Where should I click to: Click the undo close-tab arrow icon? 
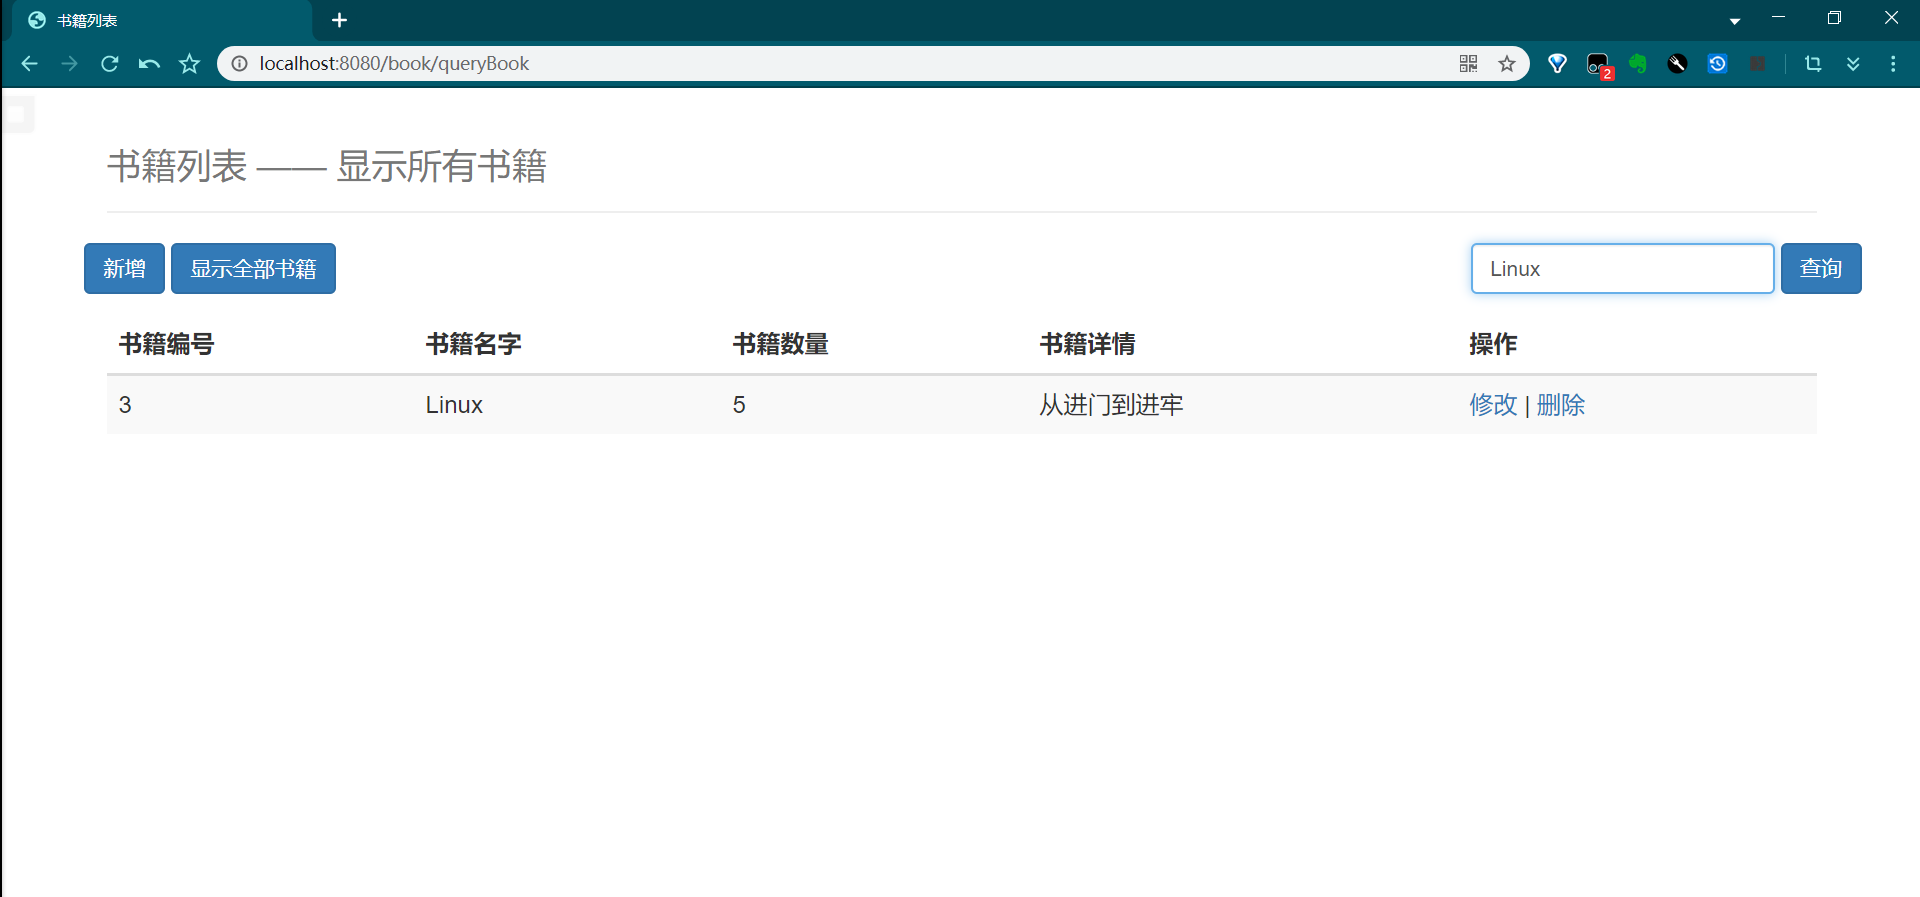(x=149, y=64)
